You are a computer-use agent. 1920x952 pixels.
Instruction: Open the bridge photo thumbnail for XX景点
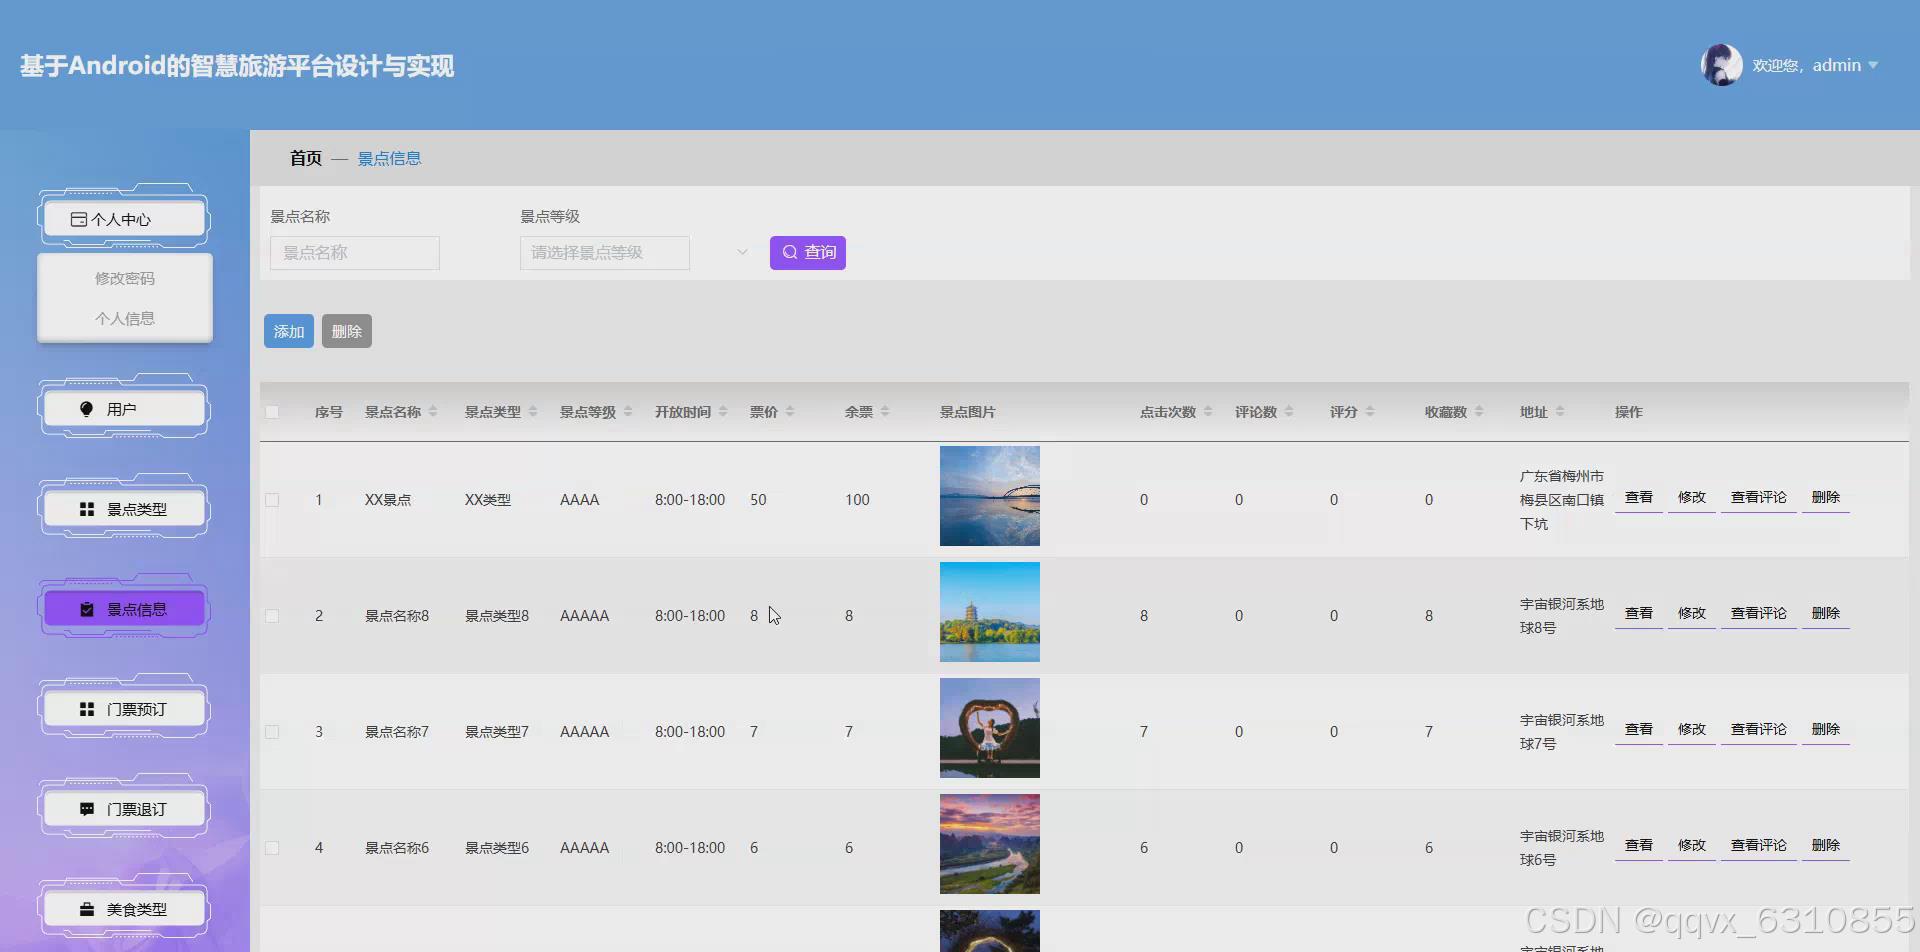pos(990,496)
